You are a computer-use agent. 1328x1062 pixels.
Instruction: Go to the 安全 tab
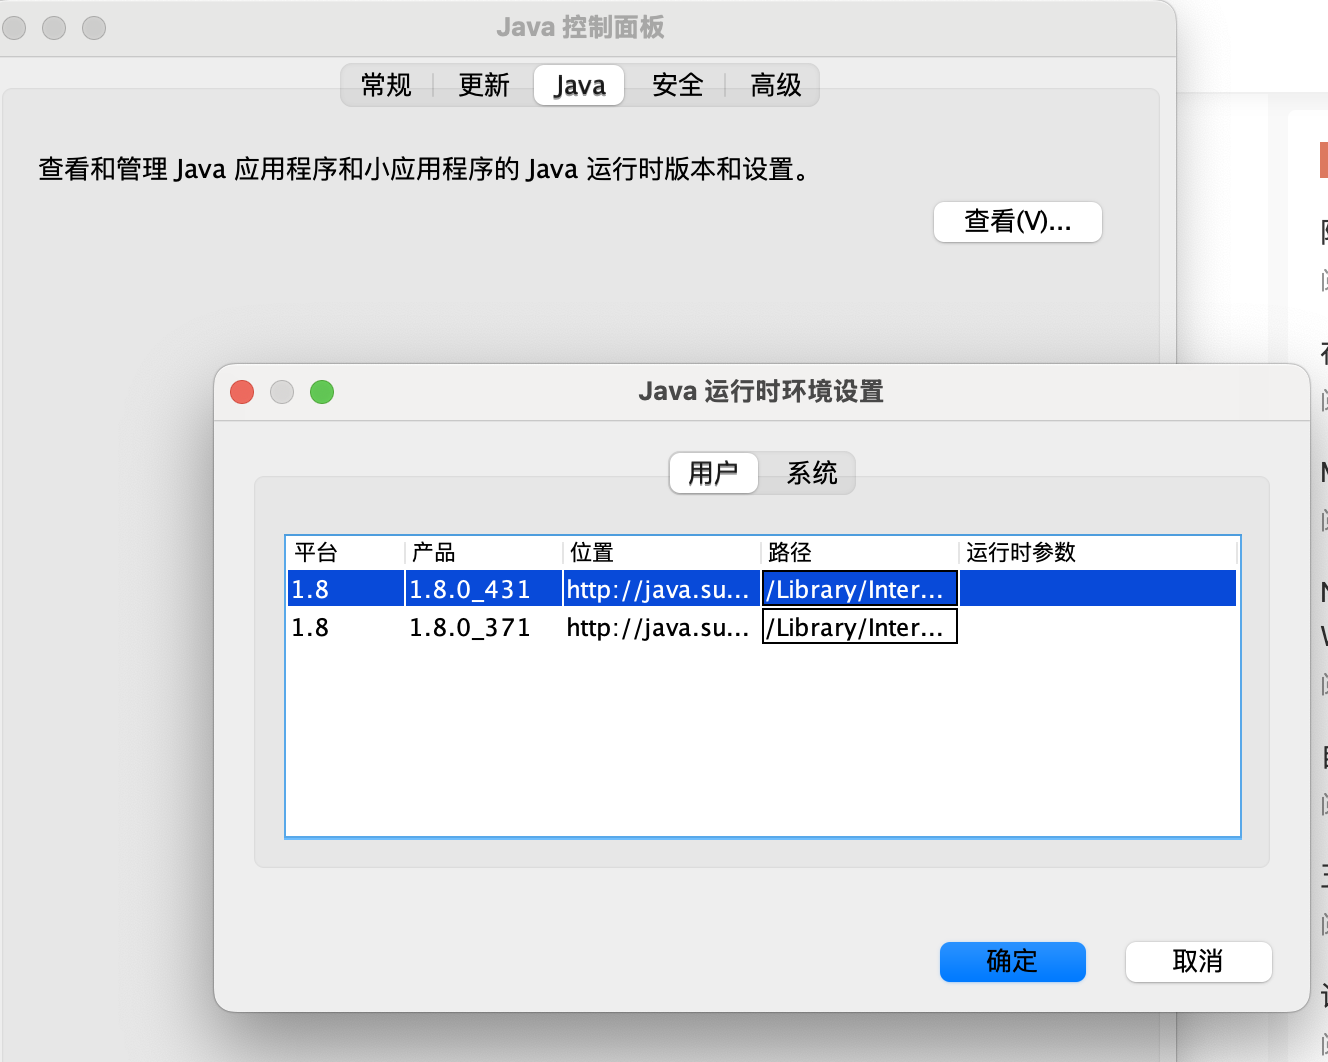click(x=677, y=85)
